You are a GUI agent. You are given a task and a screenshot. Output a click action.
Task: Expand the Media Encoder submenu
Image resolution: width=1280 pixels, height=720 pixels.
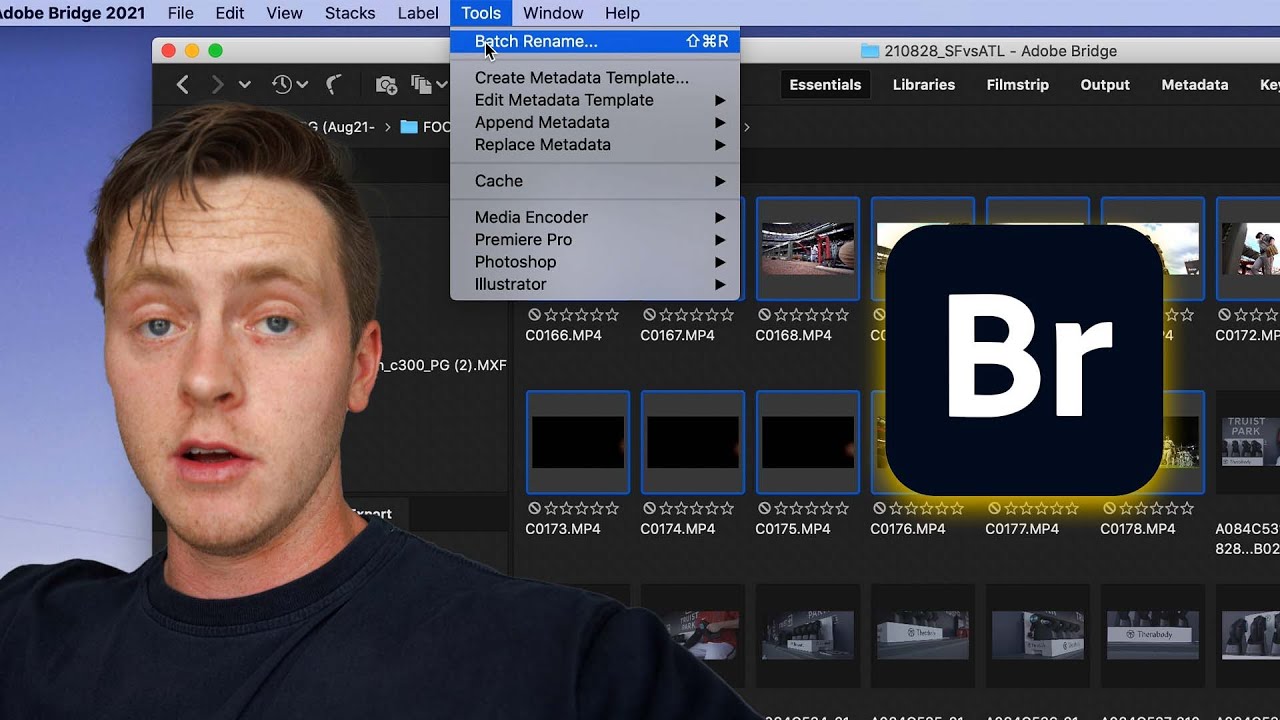click(x=719, y=217)
